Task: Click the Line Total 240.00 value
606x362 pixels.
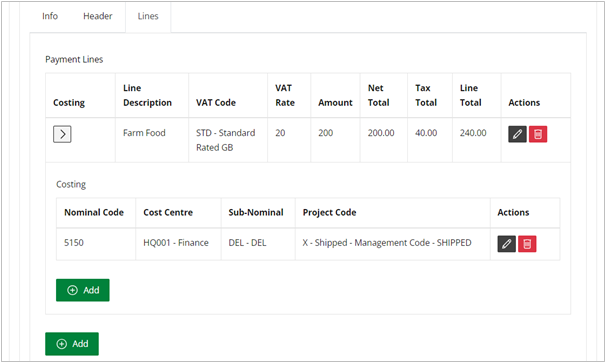Action: (x=473, y=133)
